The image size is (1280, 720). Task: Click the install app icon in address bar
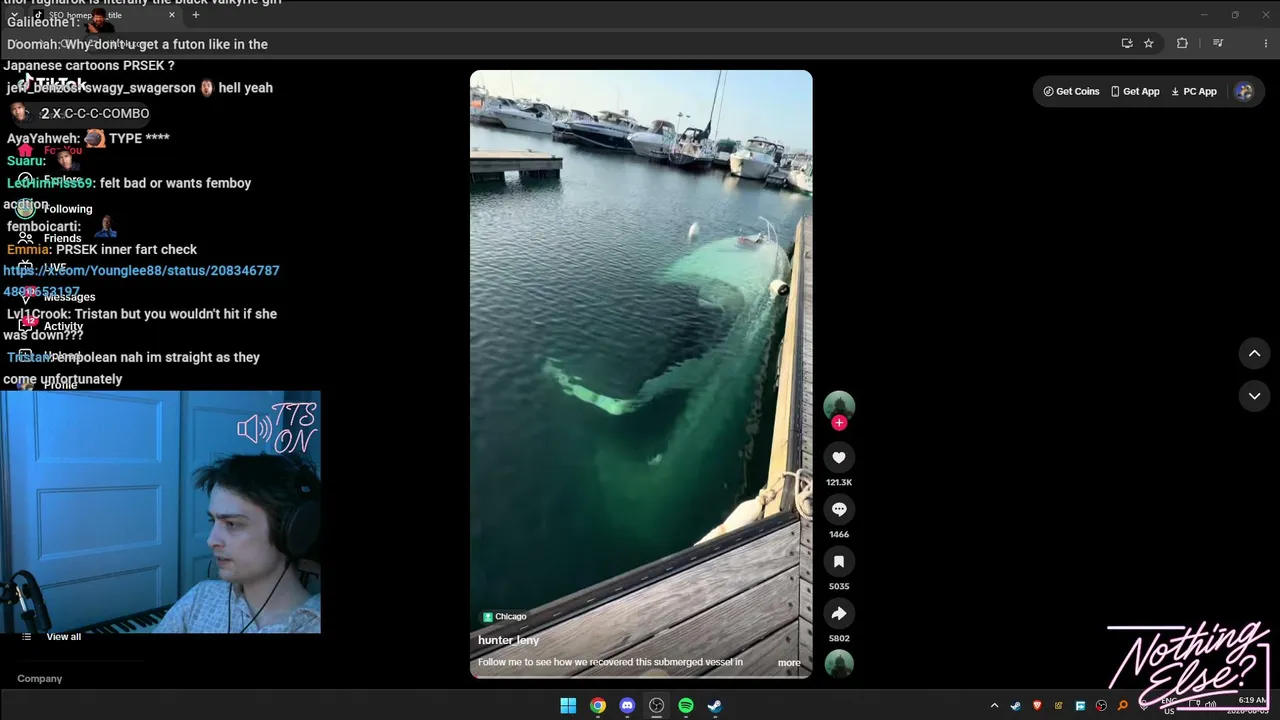(1127, 43)
